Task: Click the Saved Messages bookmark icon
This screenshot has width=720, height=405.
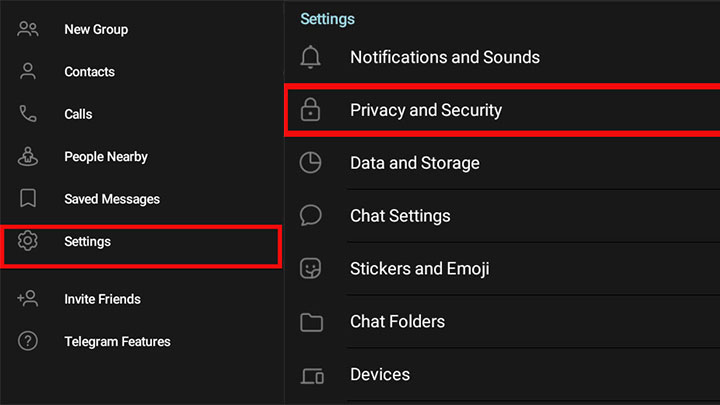Action: click(x=28, y=199)
